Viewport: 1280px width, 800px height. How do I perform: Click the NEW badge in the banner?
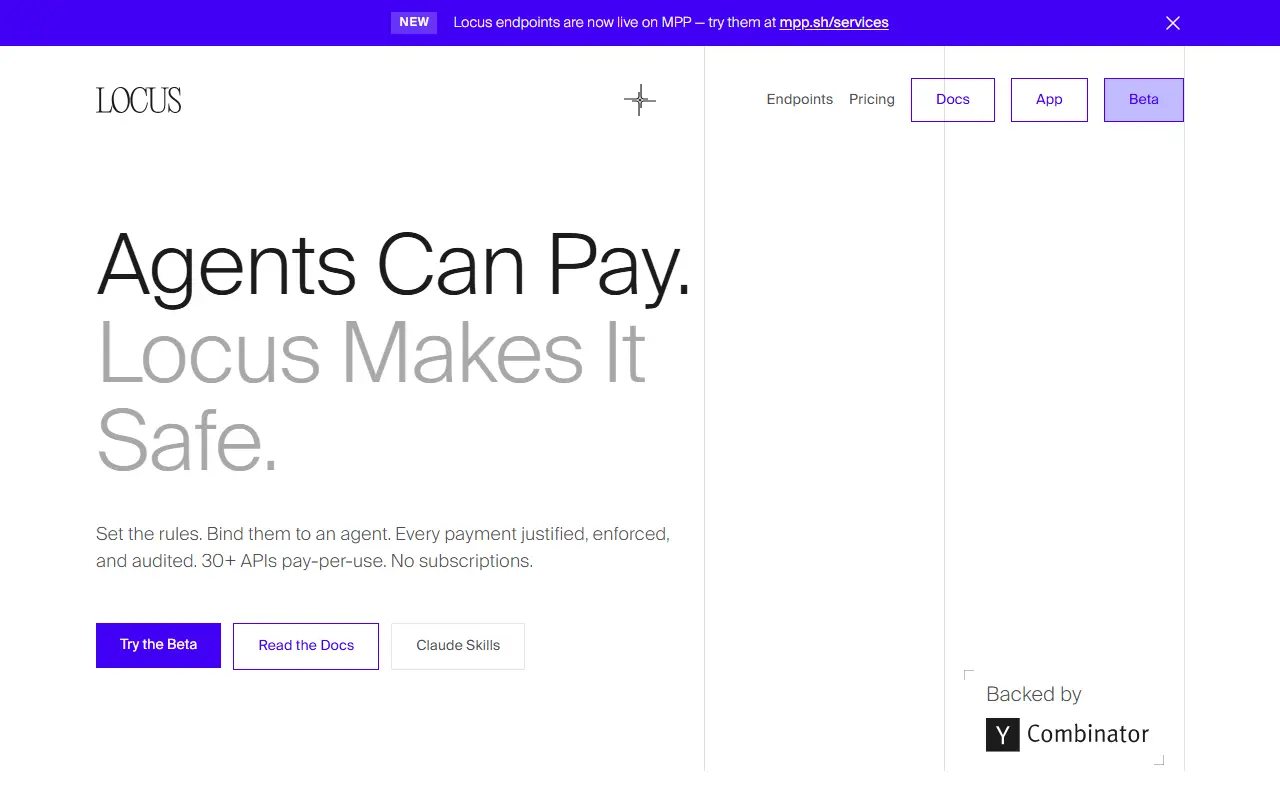[414, 22]
